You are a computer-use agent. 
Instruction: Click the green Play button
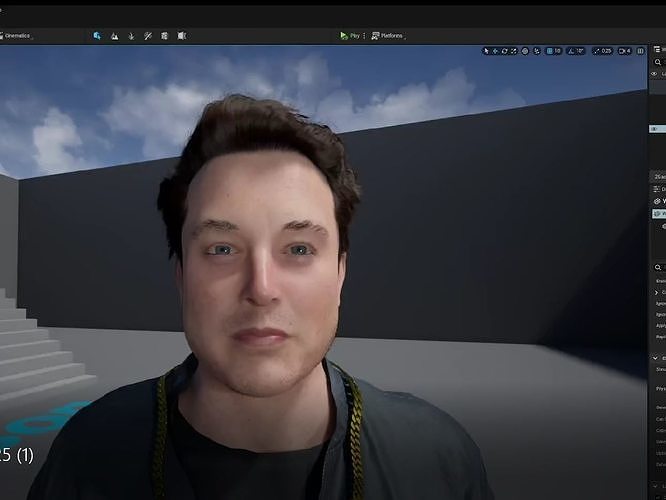click(344, 36)
